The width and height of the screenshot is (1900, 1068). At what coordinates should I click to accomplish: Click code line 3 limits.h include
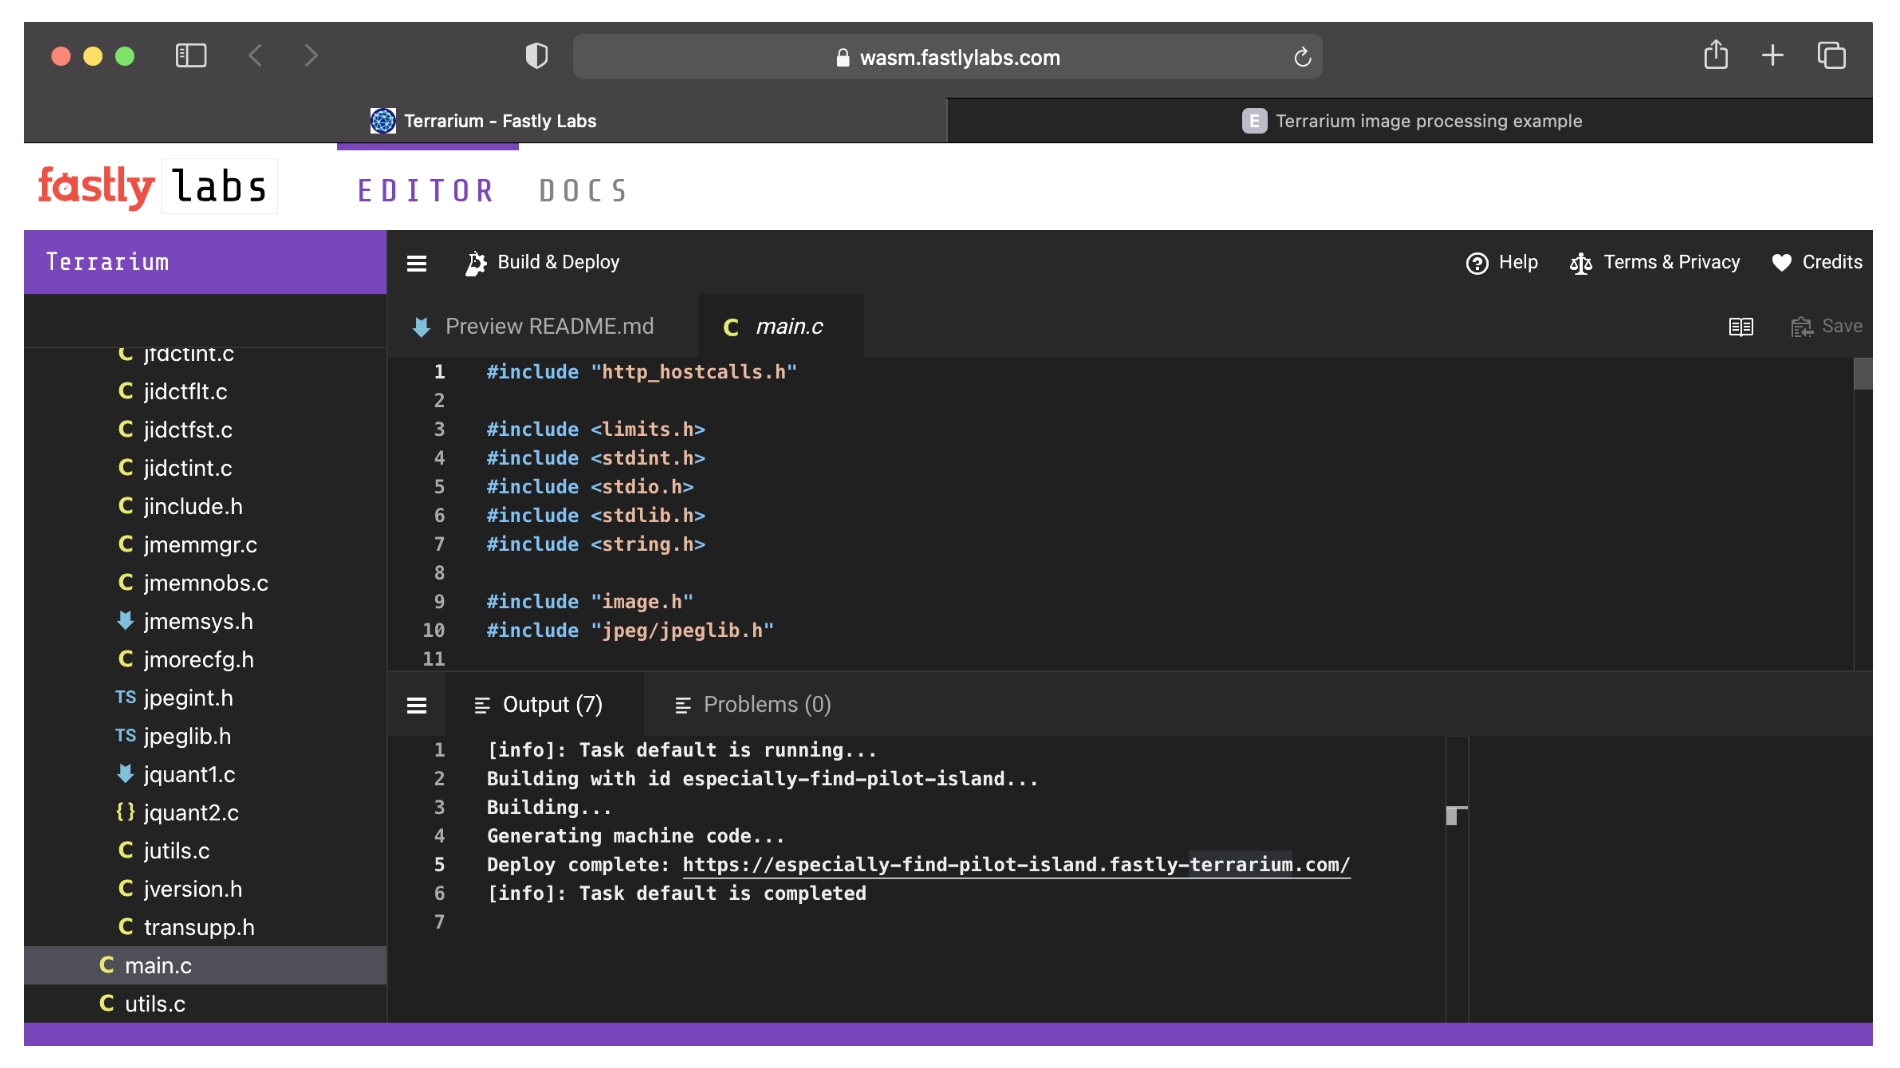(596, 429)
